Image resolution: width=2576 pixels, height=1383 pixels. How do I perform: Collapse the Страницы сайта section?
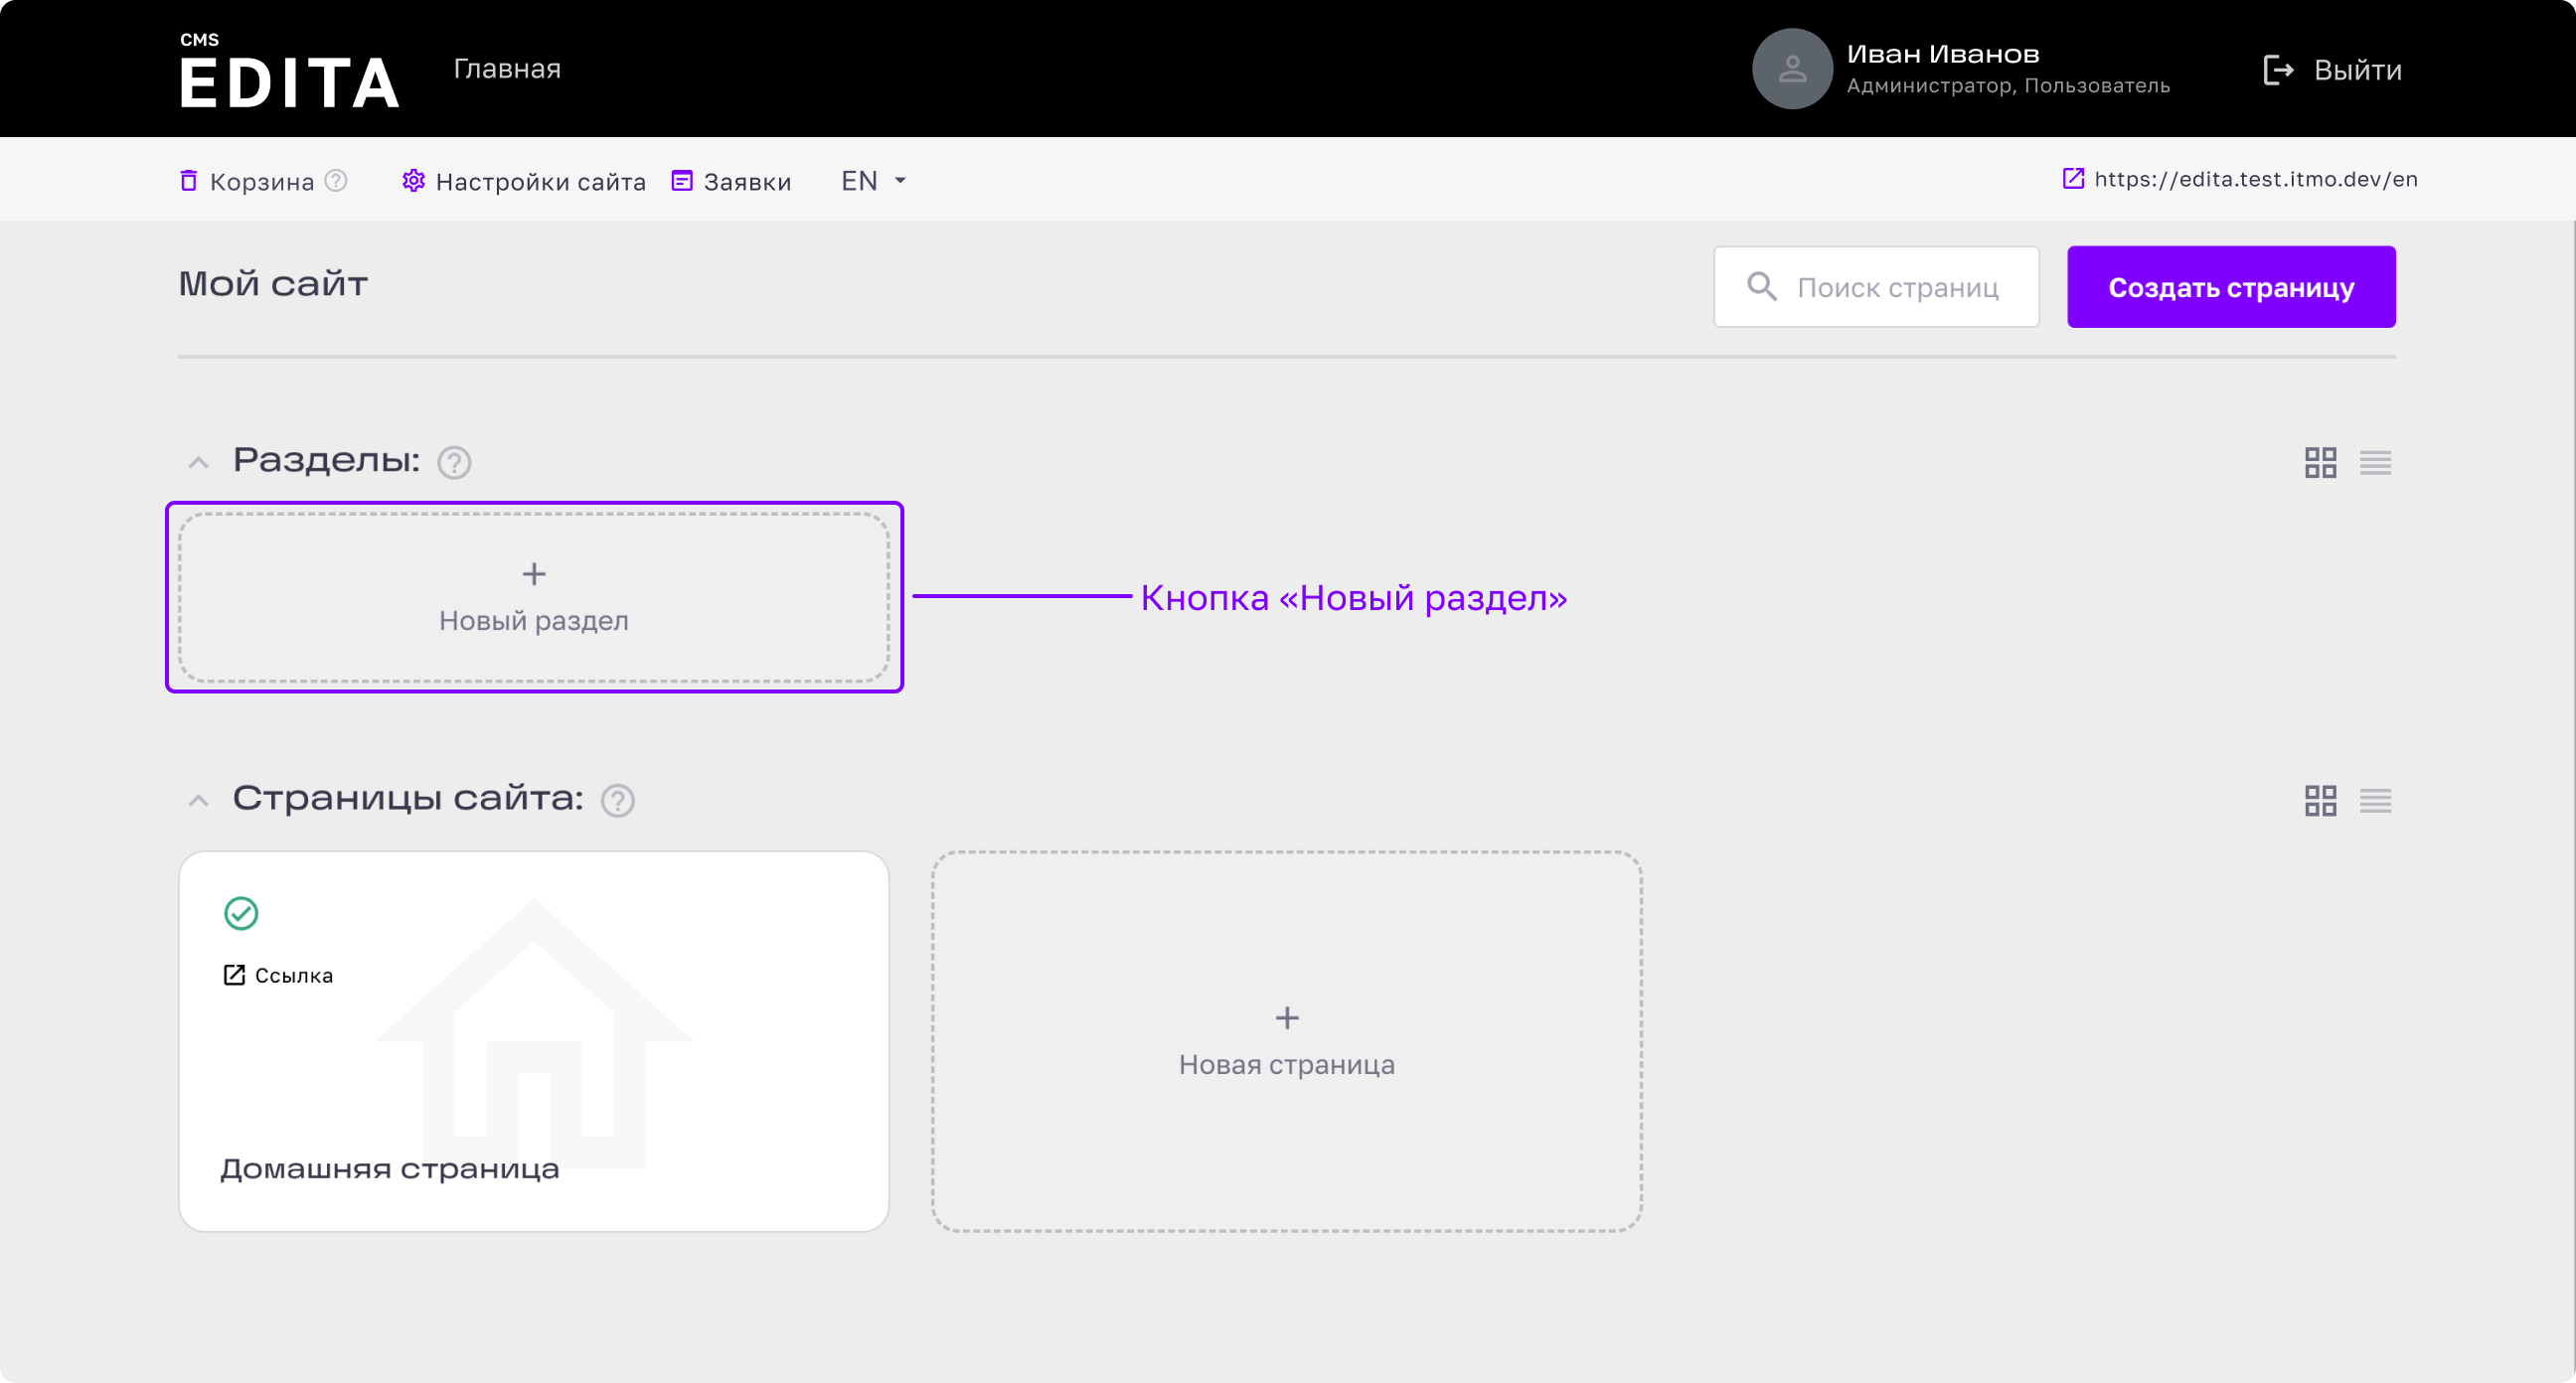(198, 800)
